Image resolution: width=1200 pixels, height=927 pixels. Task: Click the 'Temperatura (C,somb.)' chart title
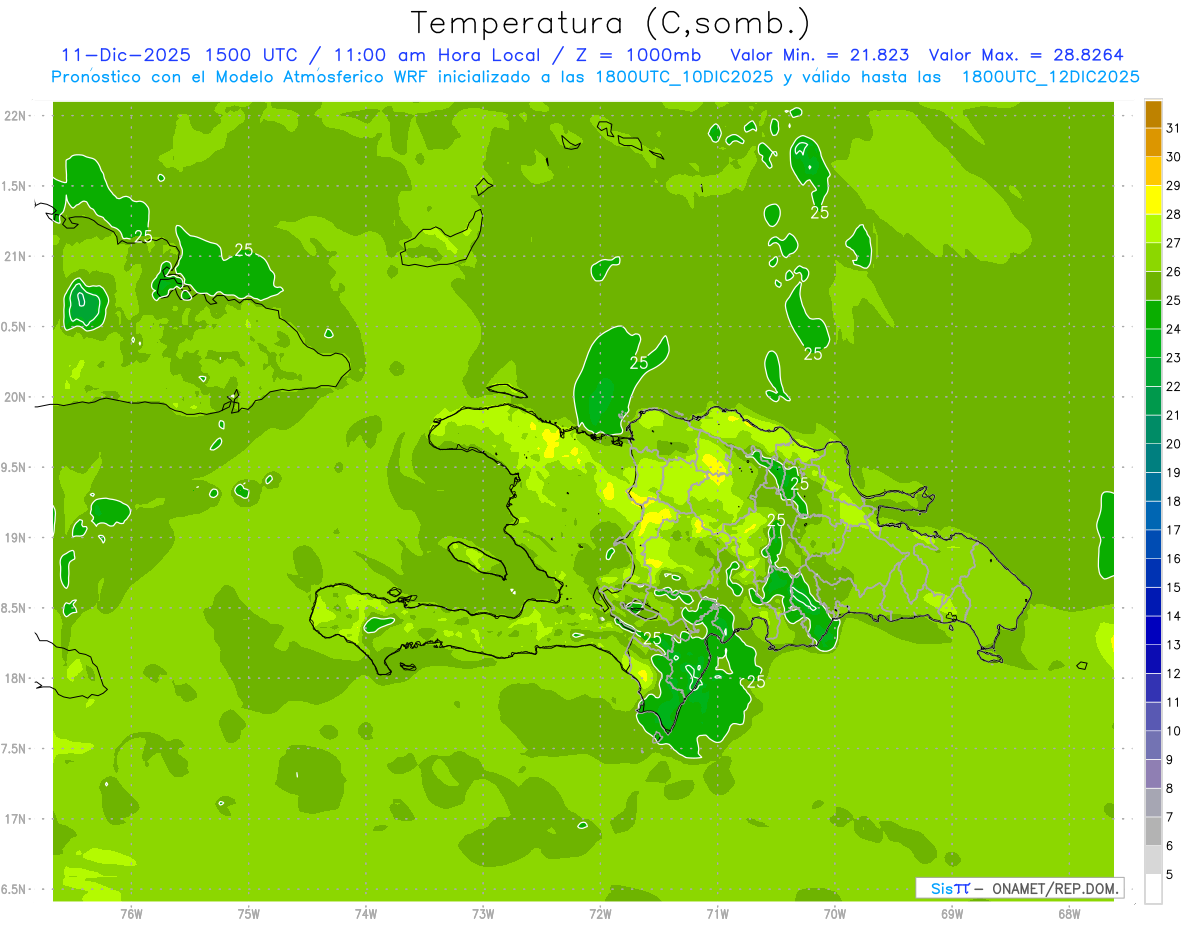click(610, 22)
